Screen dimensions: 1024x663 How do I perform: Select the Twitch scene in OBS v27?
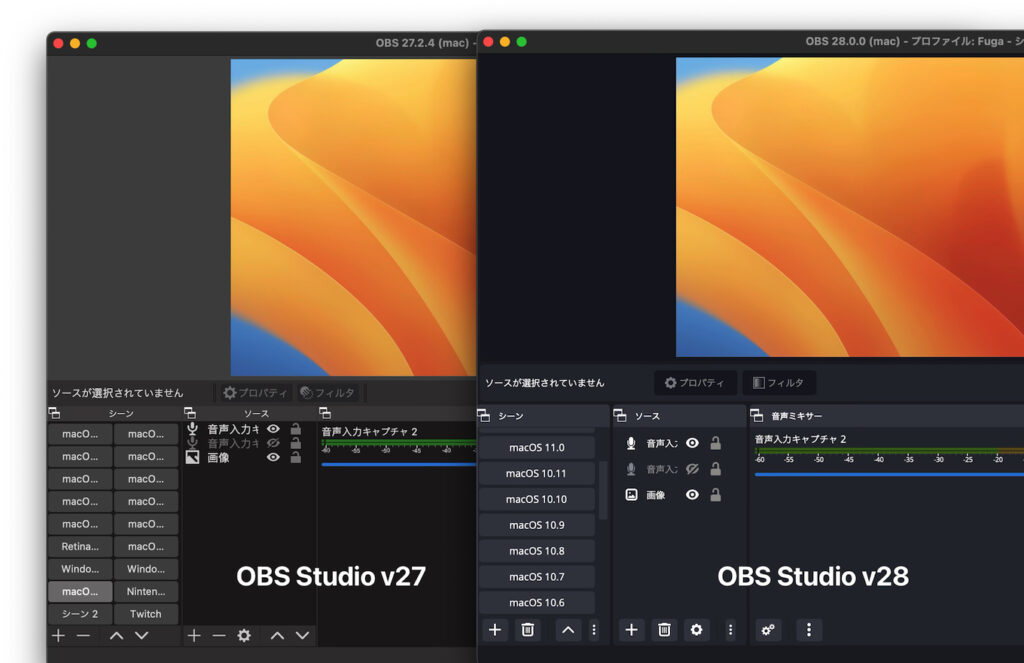point(146,613)
